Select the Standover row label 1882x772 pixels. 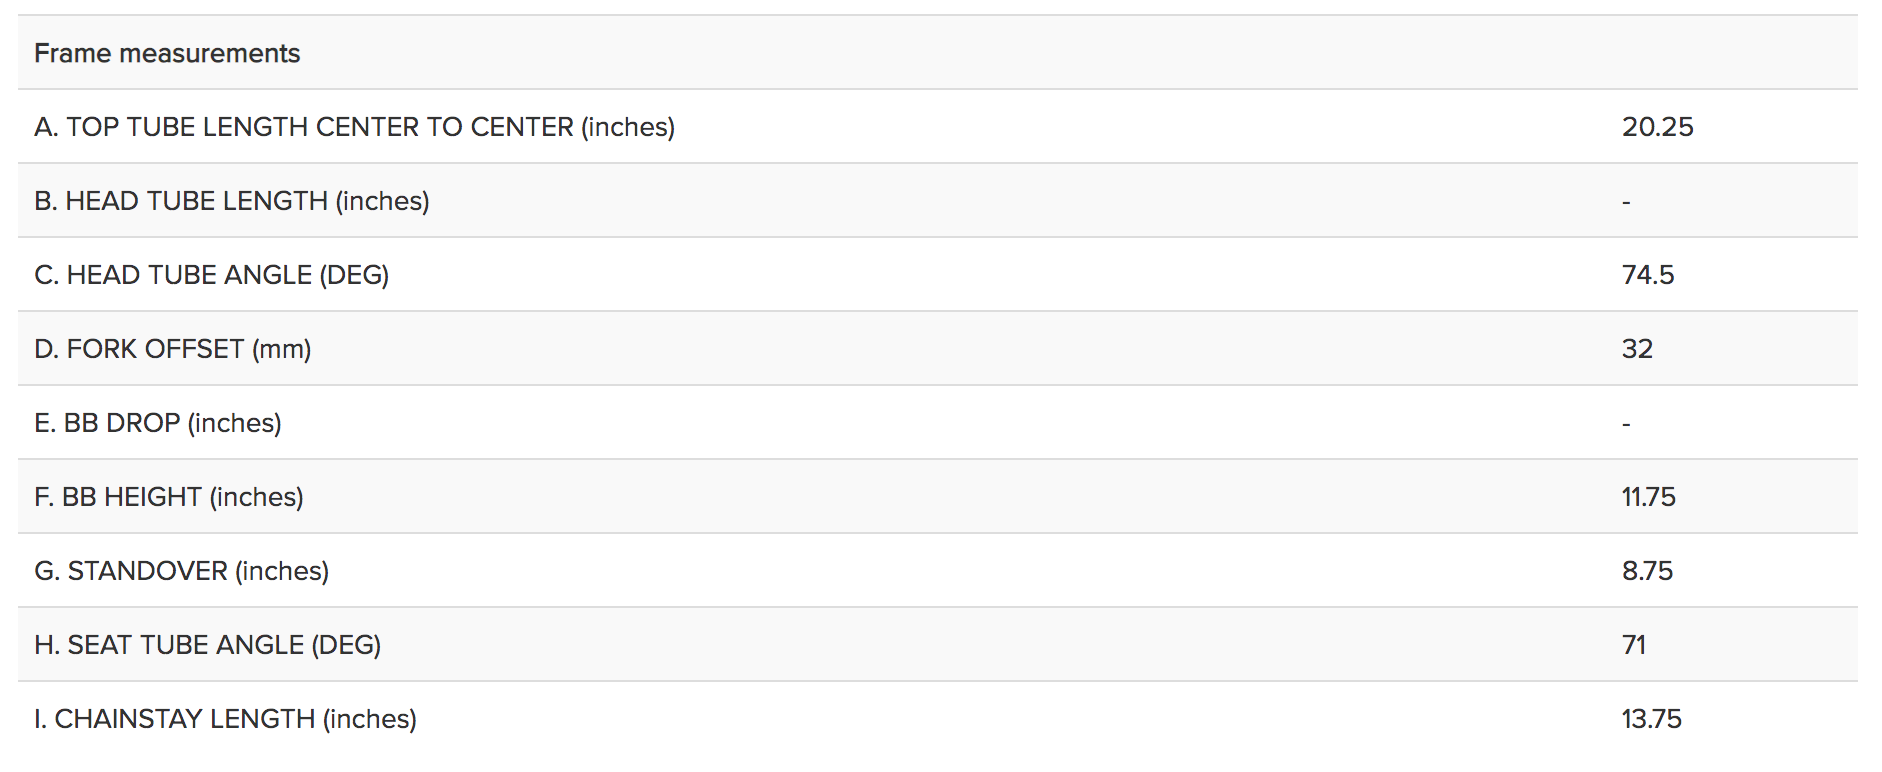(181, 571)
